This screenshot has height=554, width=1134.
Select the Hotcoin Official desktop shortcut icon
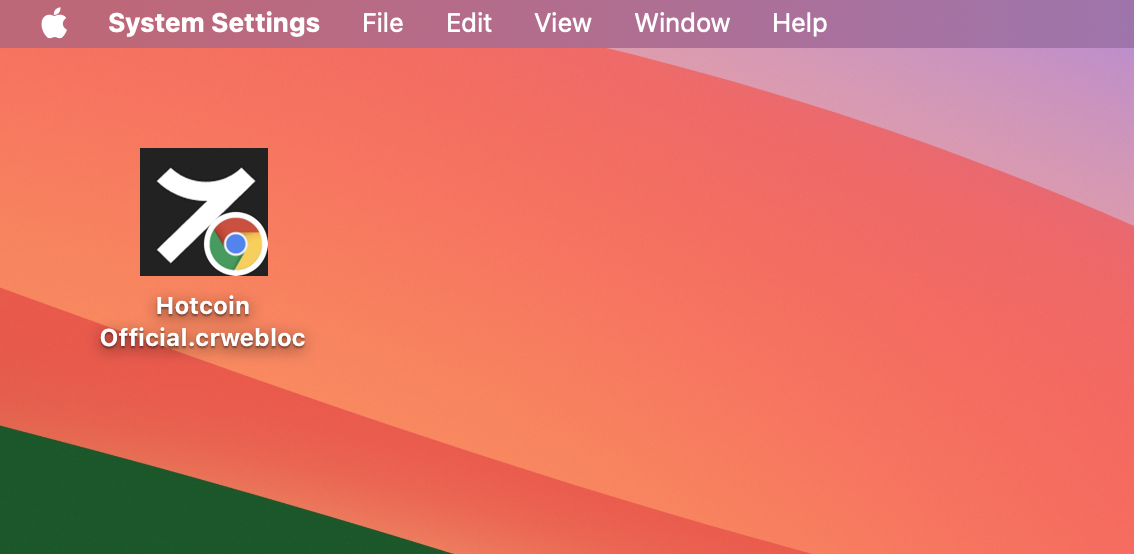point(203,211)
